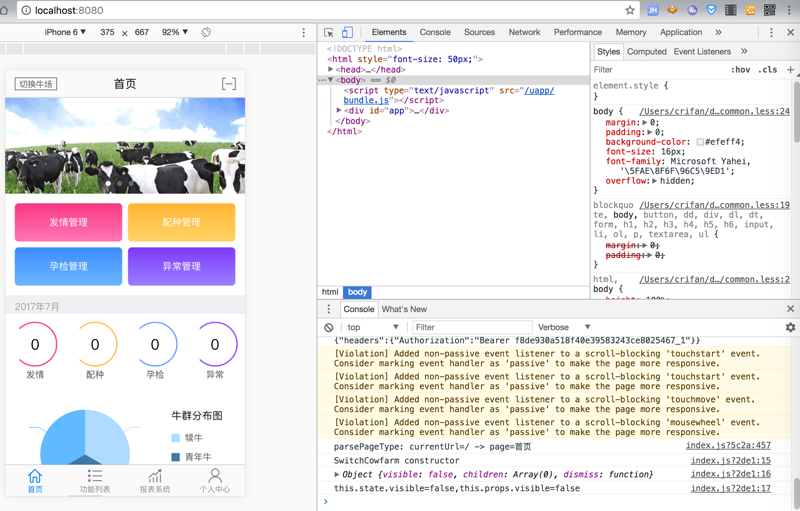Click the site info icon in address bar
This screenshot has width=800, height=511.
click(26, 10)
